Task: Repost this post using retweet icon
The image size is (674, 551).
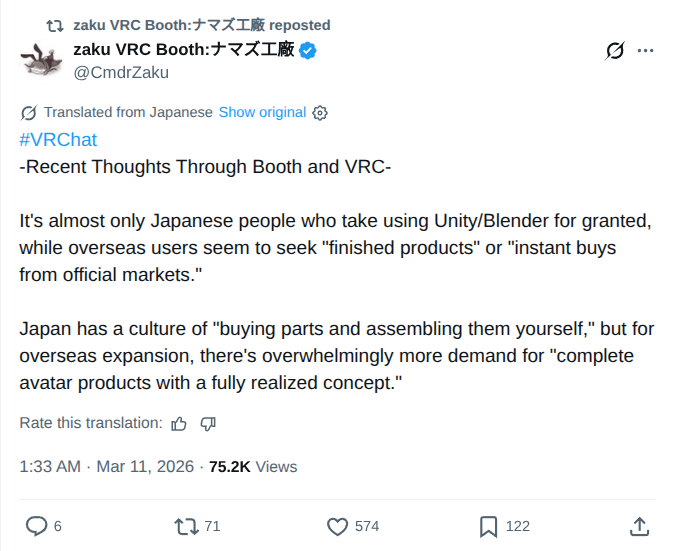Action: coord(187,526)
